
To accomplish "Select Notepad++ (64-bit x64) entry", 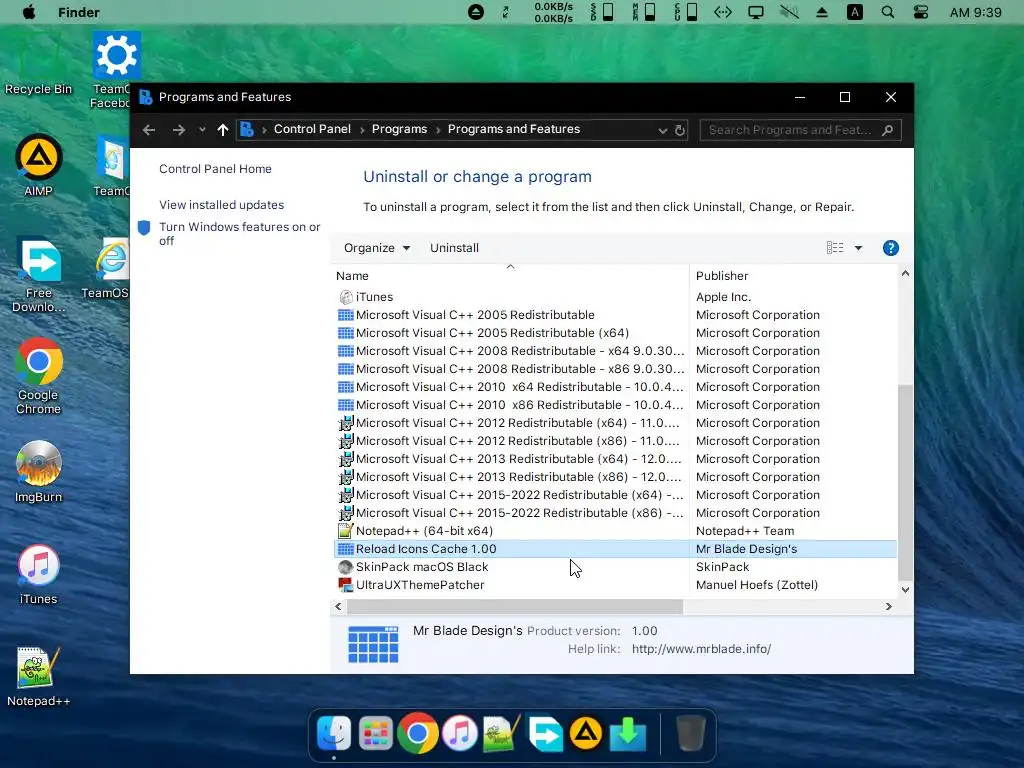I will point(615,531).
